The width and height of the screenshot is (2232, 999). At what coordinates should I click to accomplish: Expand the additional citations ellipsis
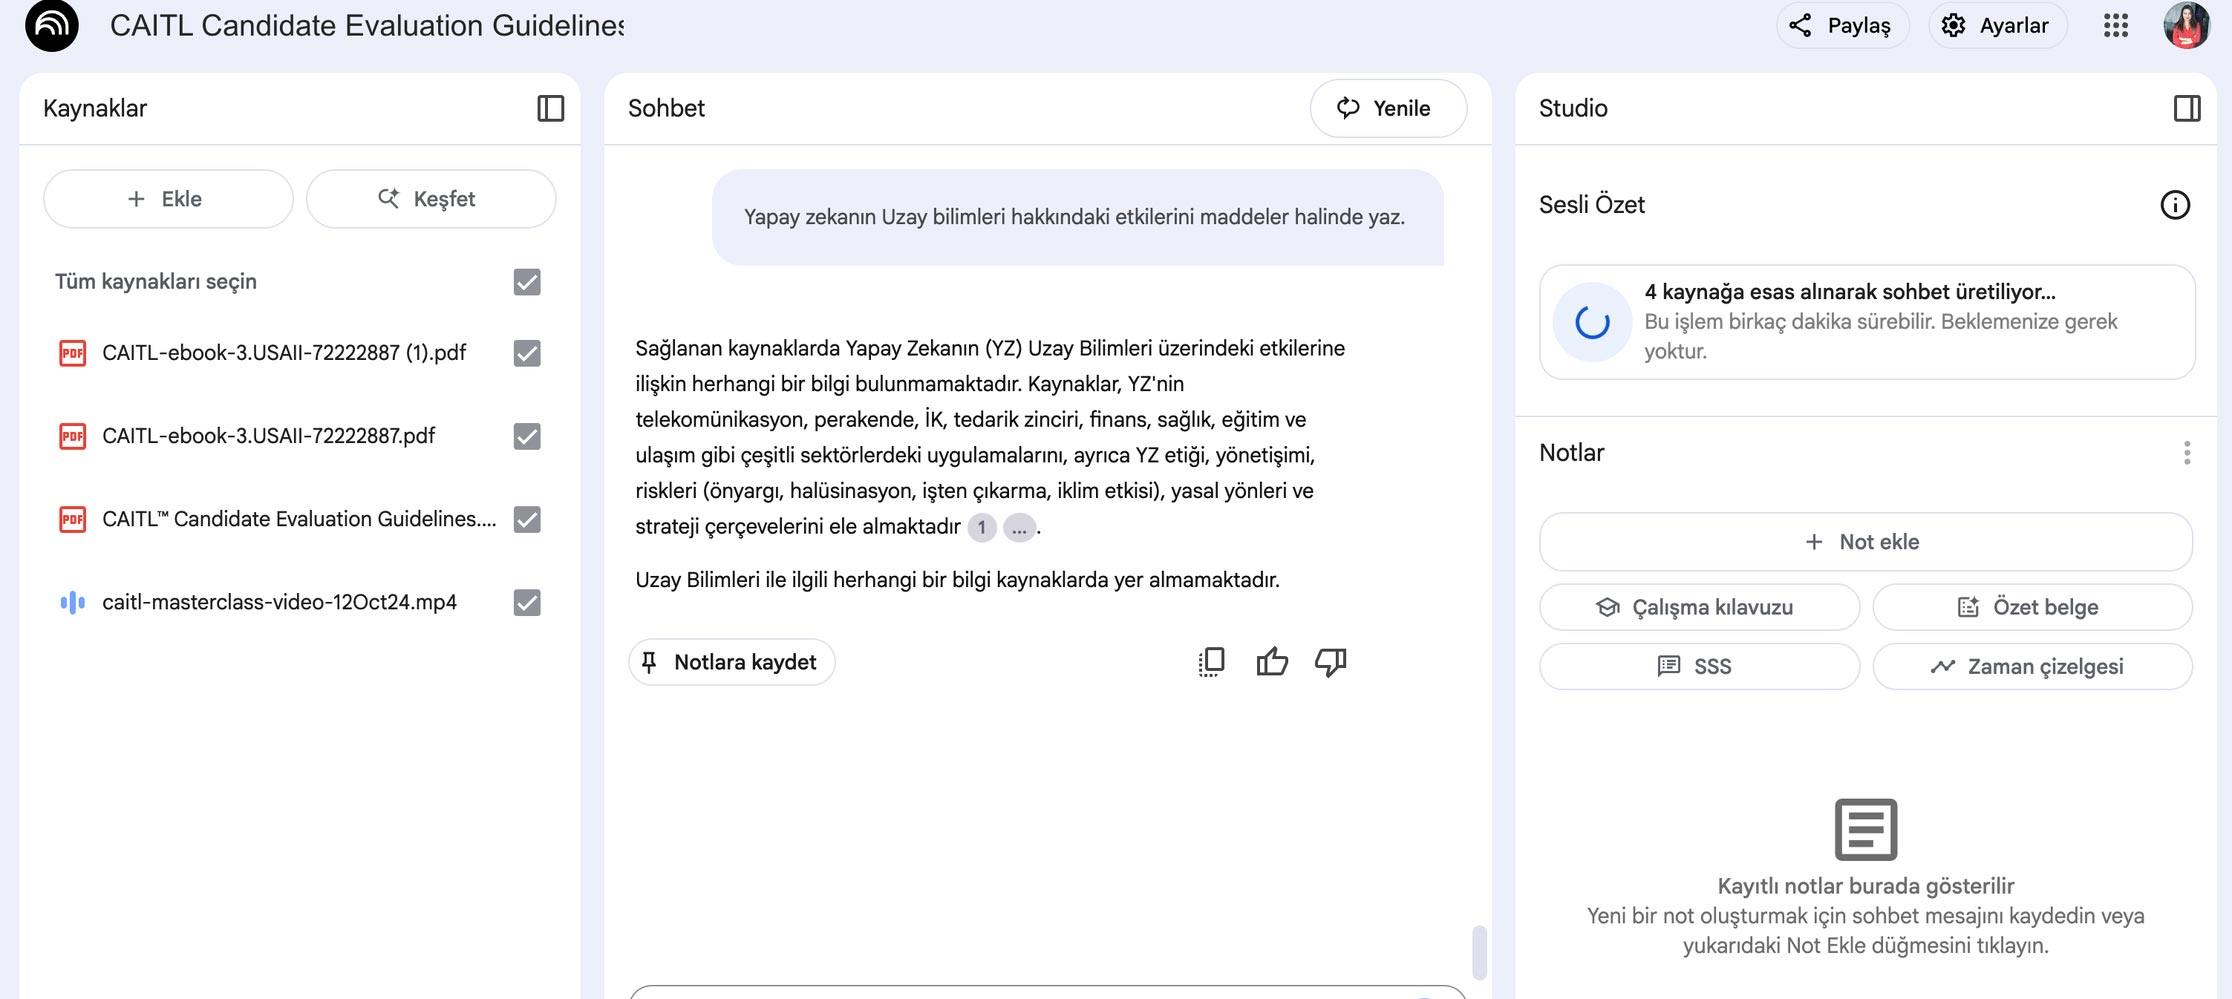pos(1018,527)
